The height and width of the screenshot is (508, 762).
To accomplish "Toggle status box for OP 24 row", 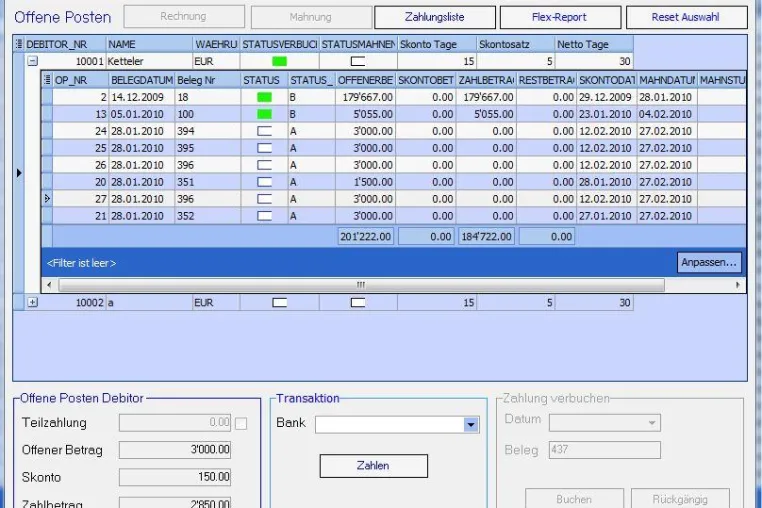I will point(264,131).
